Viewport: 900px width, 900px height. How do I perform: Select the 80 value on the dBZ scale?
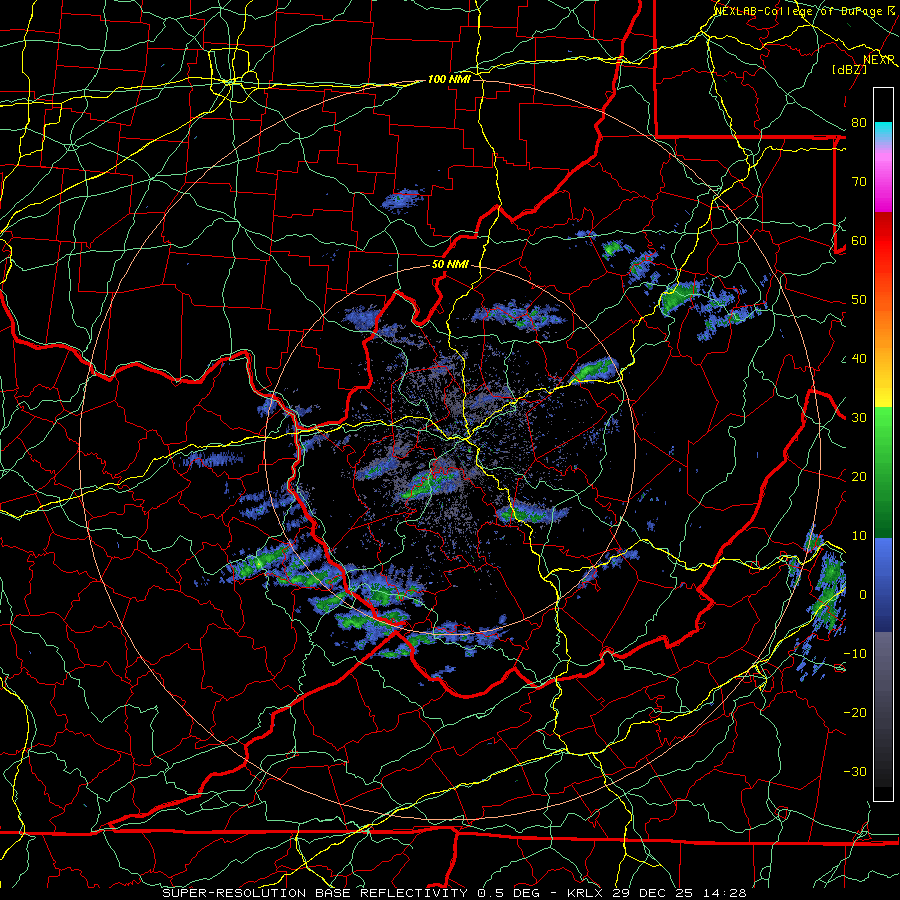[x=859, y=123]
